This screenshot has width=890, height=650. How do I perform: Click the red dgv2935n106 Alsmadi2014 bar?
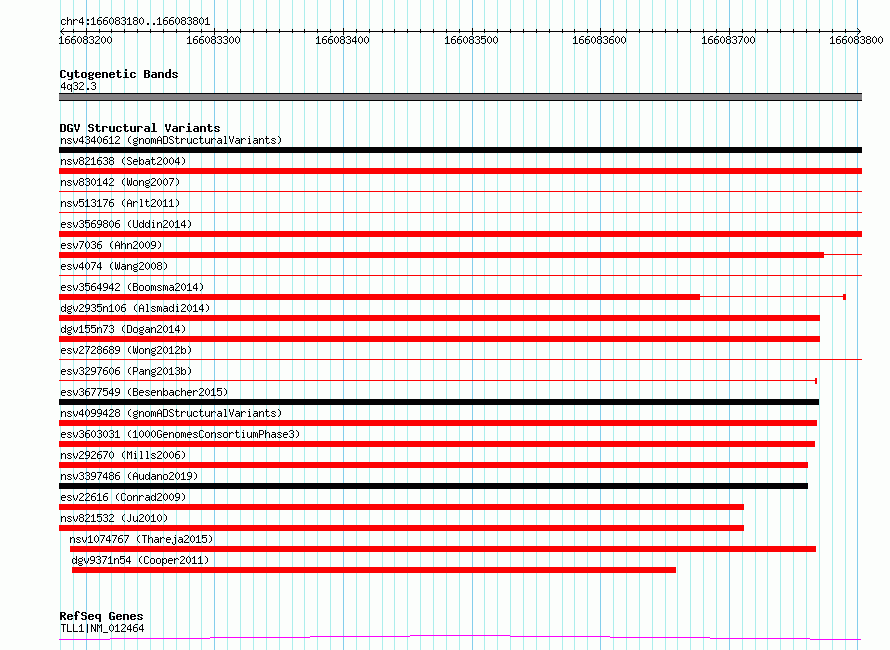tap(439, 318)
